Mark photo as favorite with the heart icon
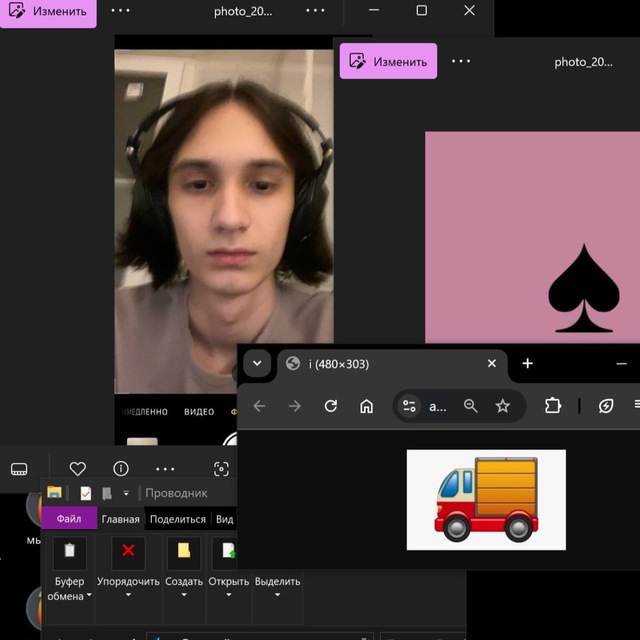Image resolution: width=640 pixels, height=640 pixels. tap(78, 469)
